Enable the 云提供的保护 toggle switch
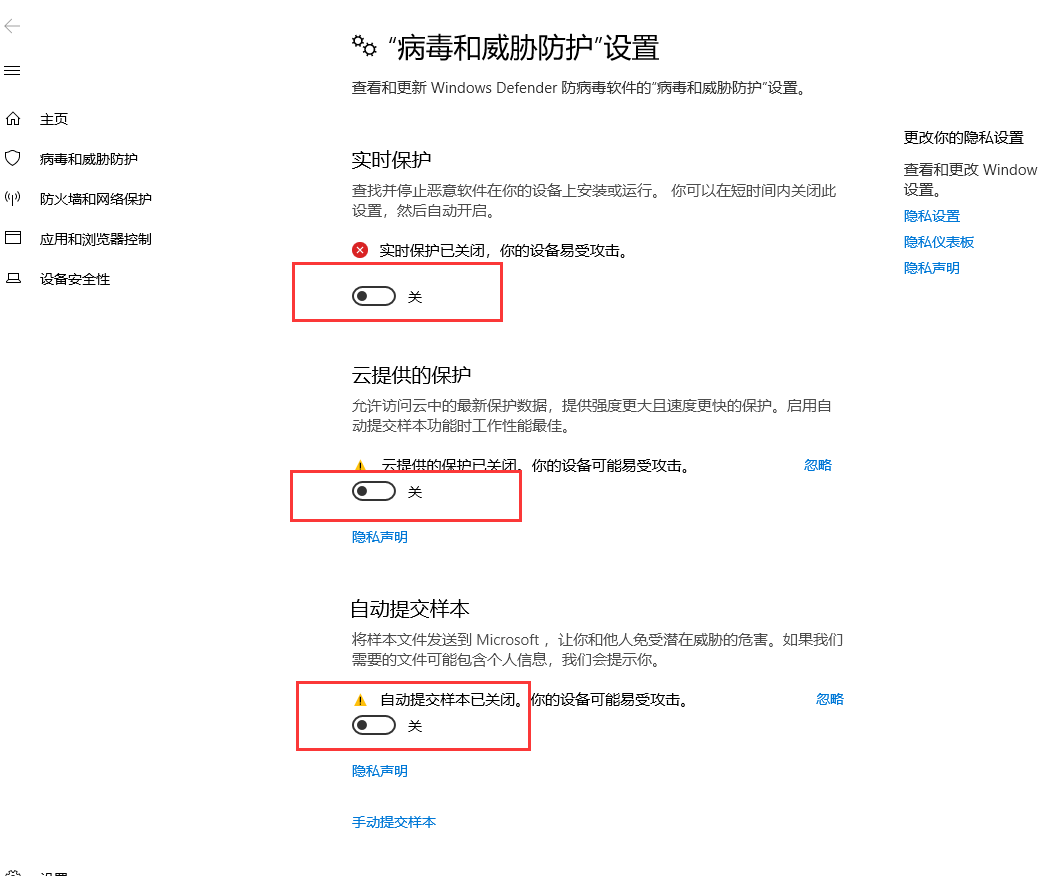Screen dimensions: 1038x876 pyautogui.click(x=374, y=491)
